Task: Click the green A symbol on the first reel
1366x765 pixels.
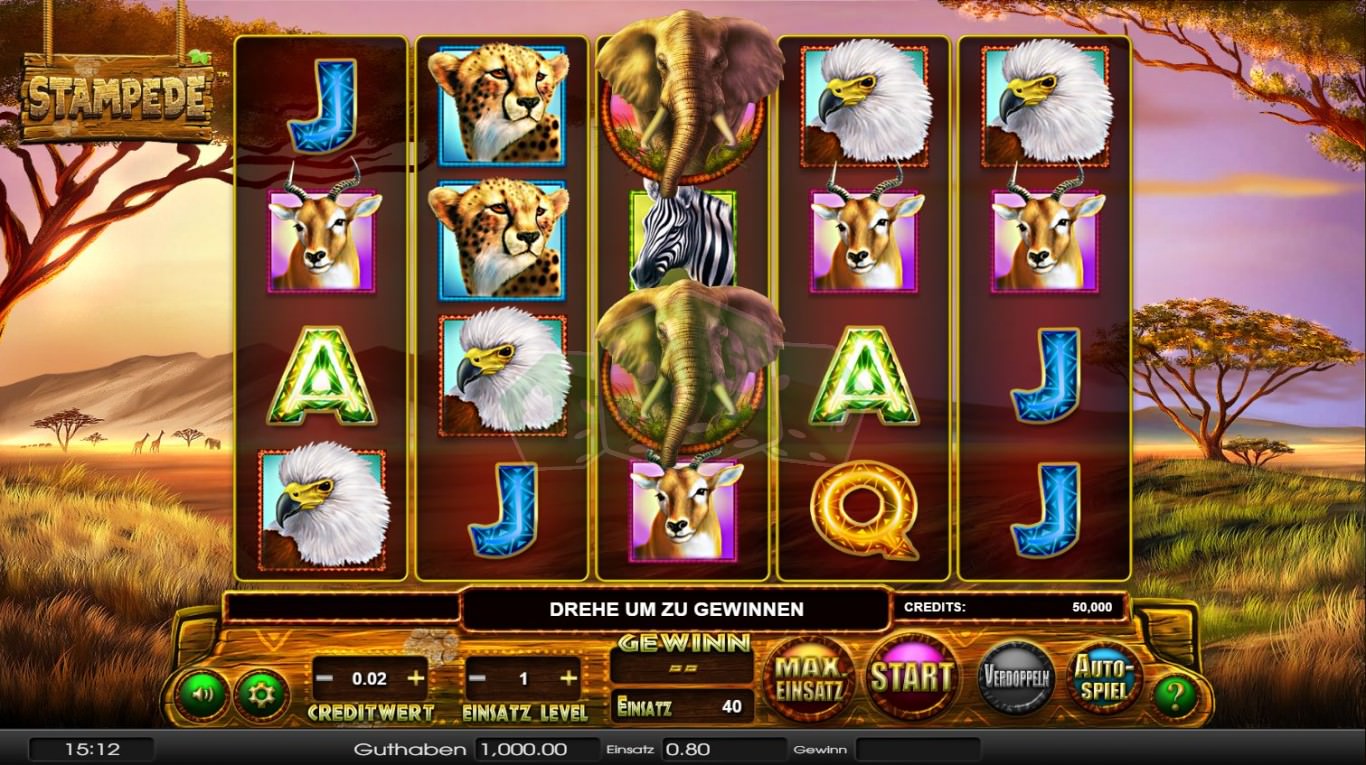Action: [322, 376]
